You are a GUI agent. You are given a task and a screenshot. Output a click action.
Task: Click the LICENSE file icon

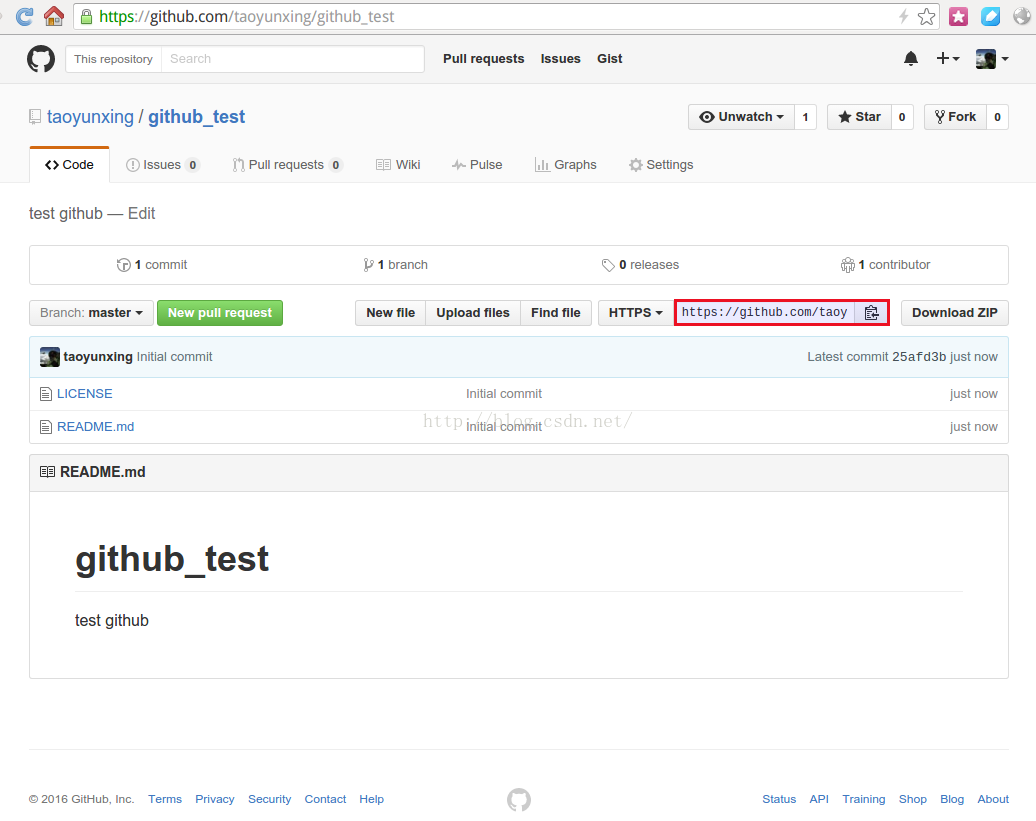(x=46, y=394)
